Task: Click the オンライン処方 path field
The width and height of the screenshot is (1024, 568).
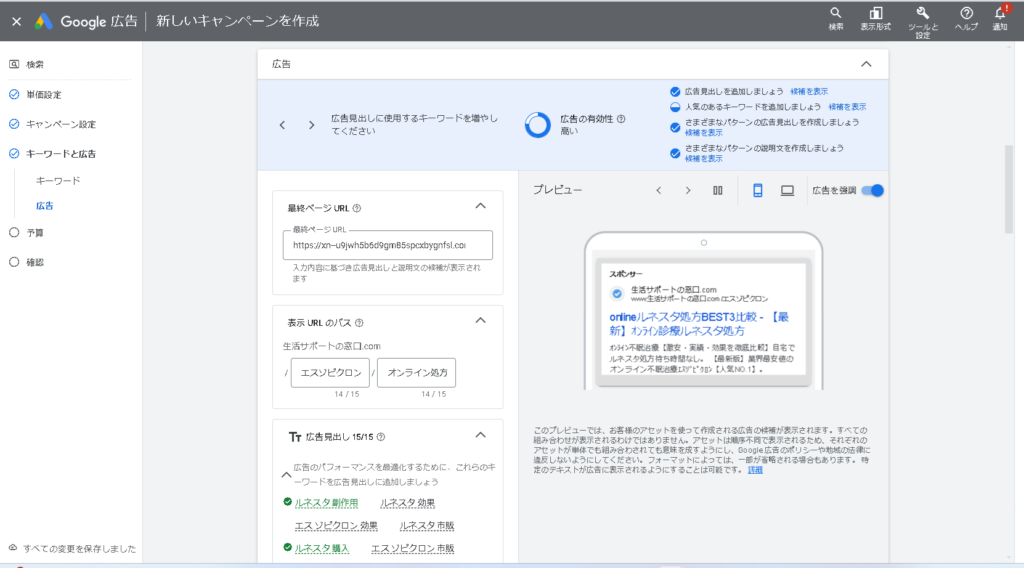Action: click(417, 373)
